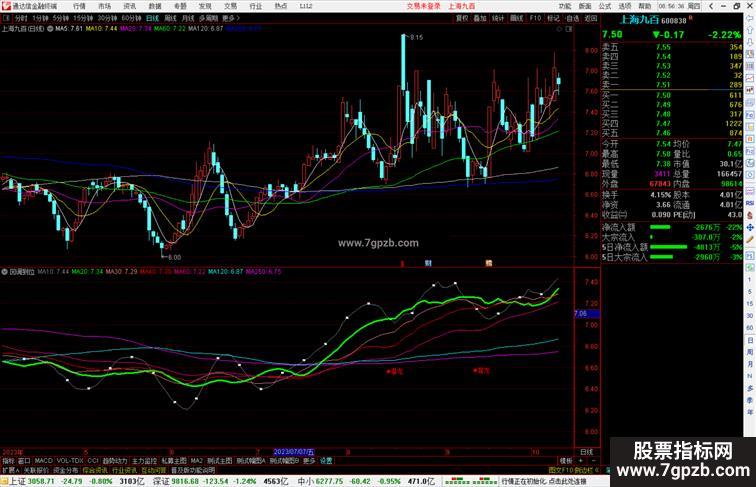Image resolution: width=756 pixels, height=487 pixels.
Task: Click the 深证 index in status bar
Action: click(x=161, y=481)
